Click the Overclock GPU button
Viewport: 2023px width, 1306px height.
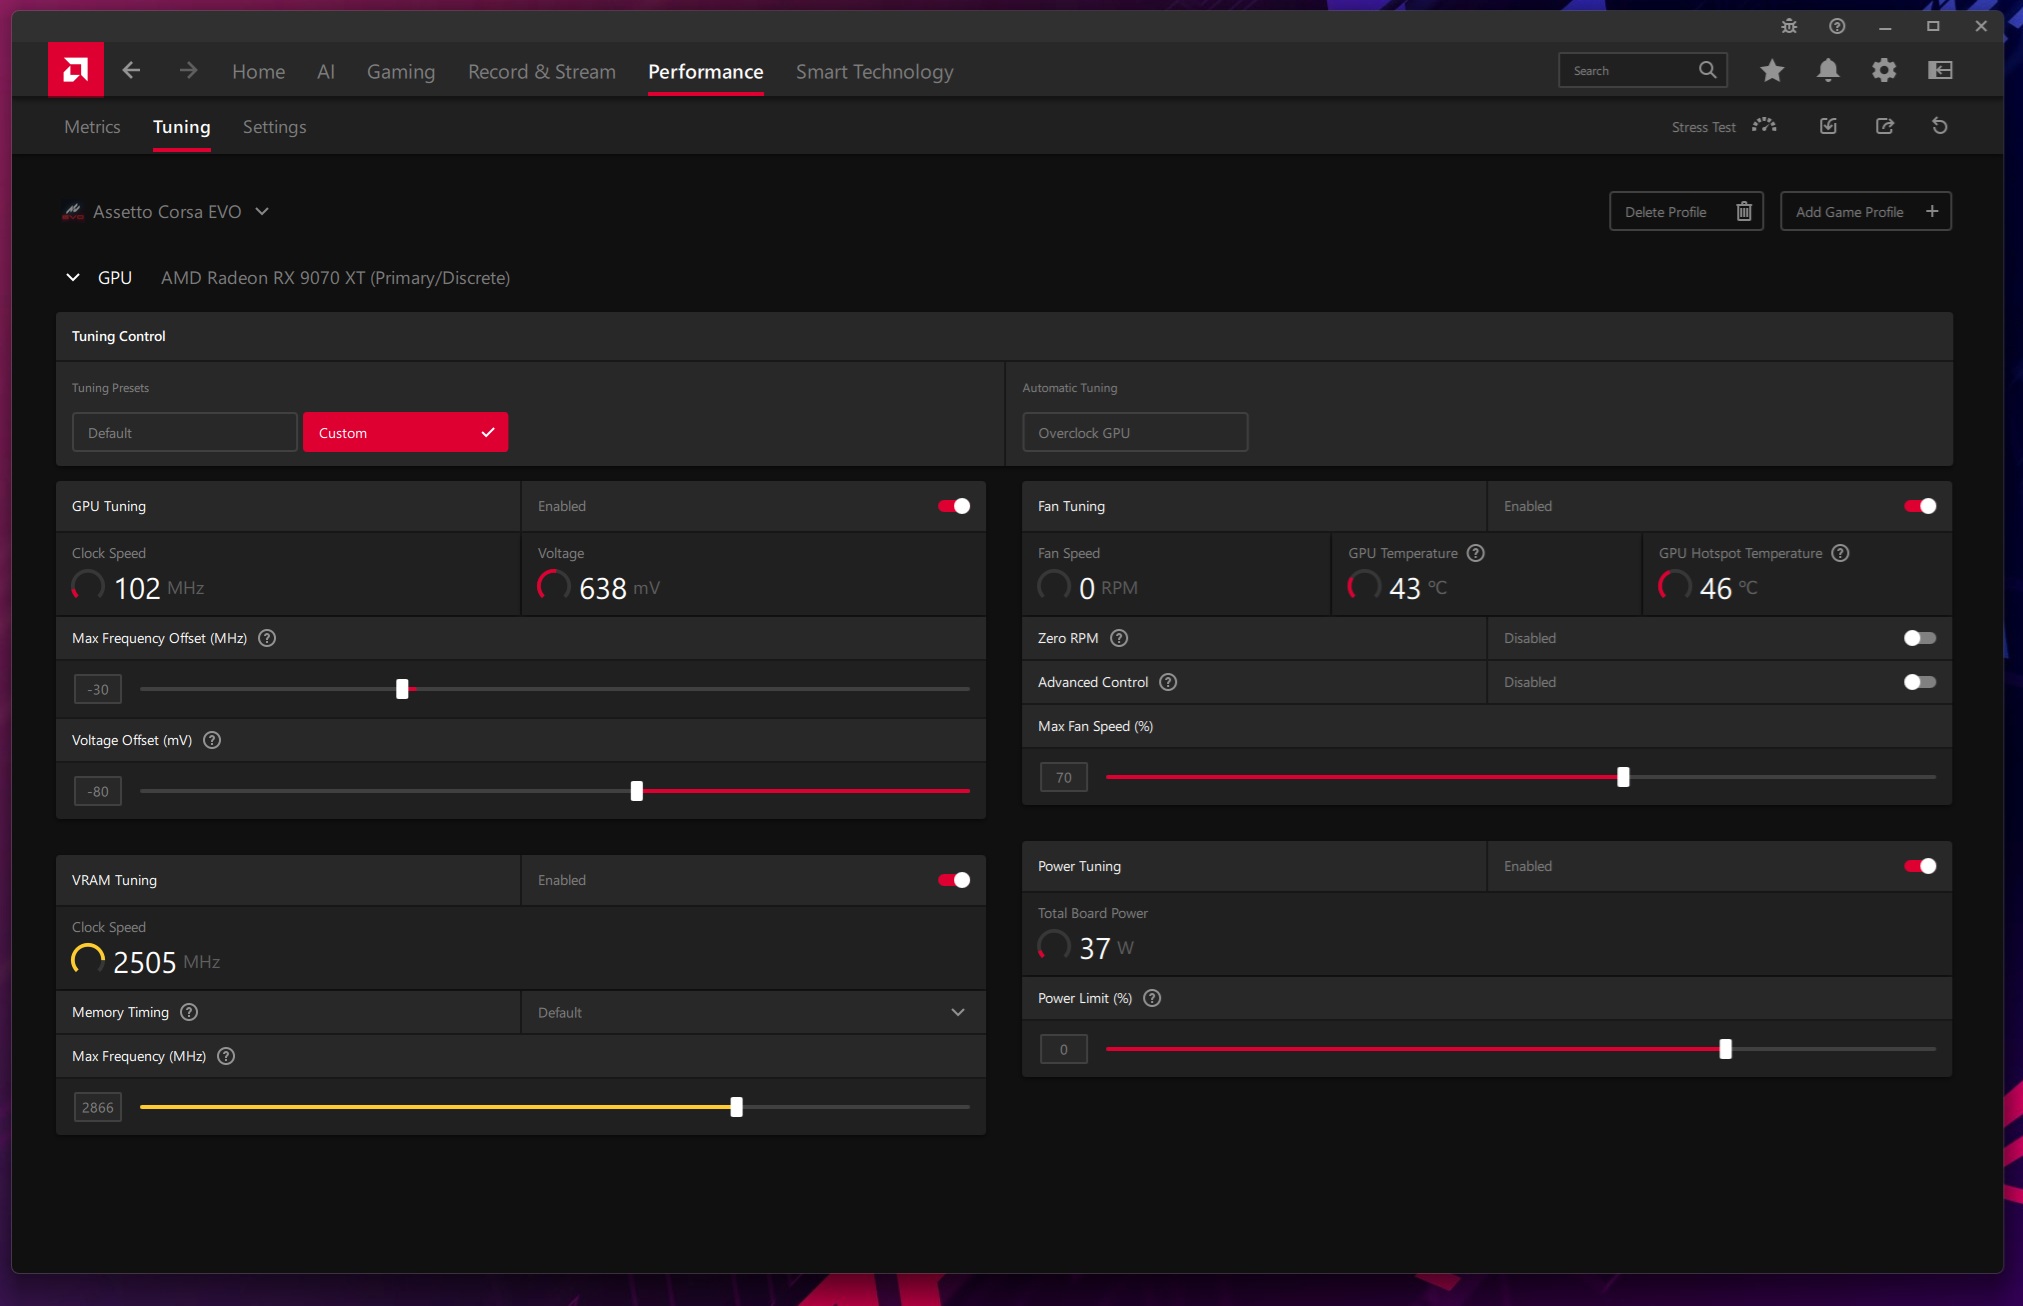[1134, 433]
